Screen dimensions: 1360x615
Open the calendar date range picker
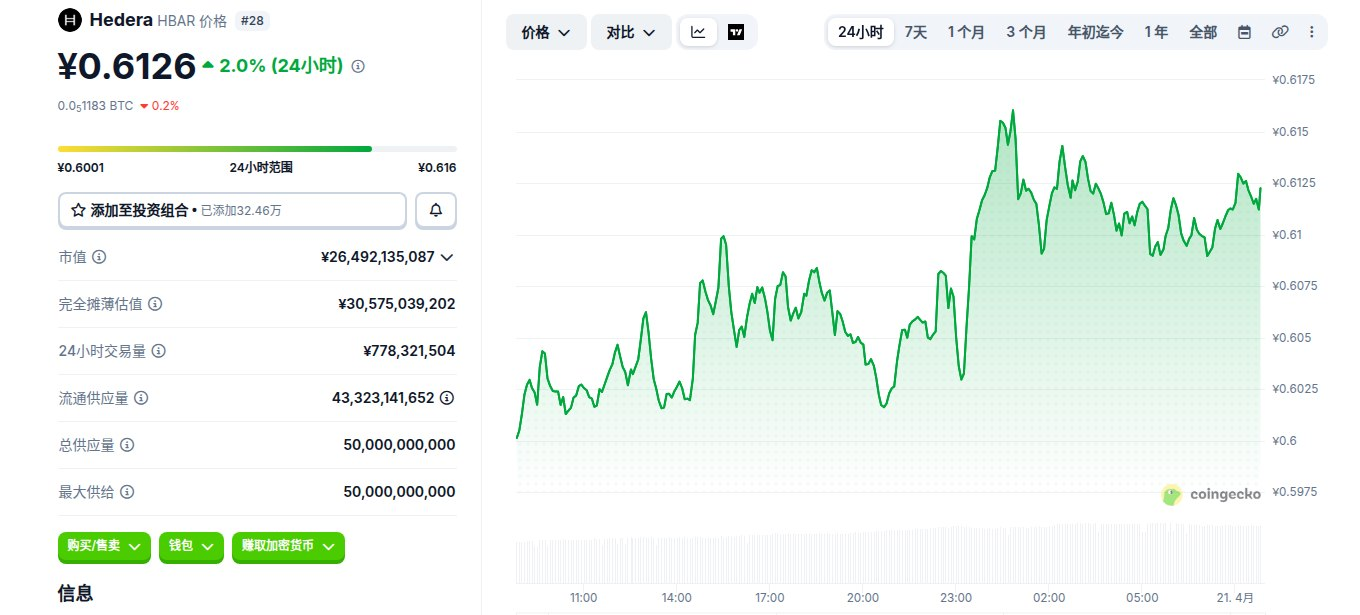tap(1244, 32)
